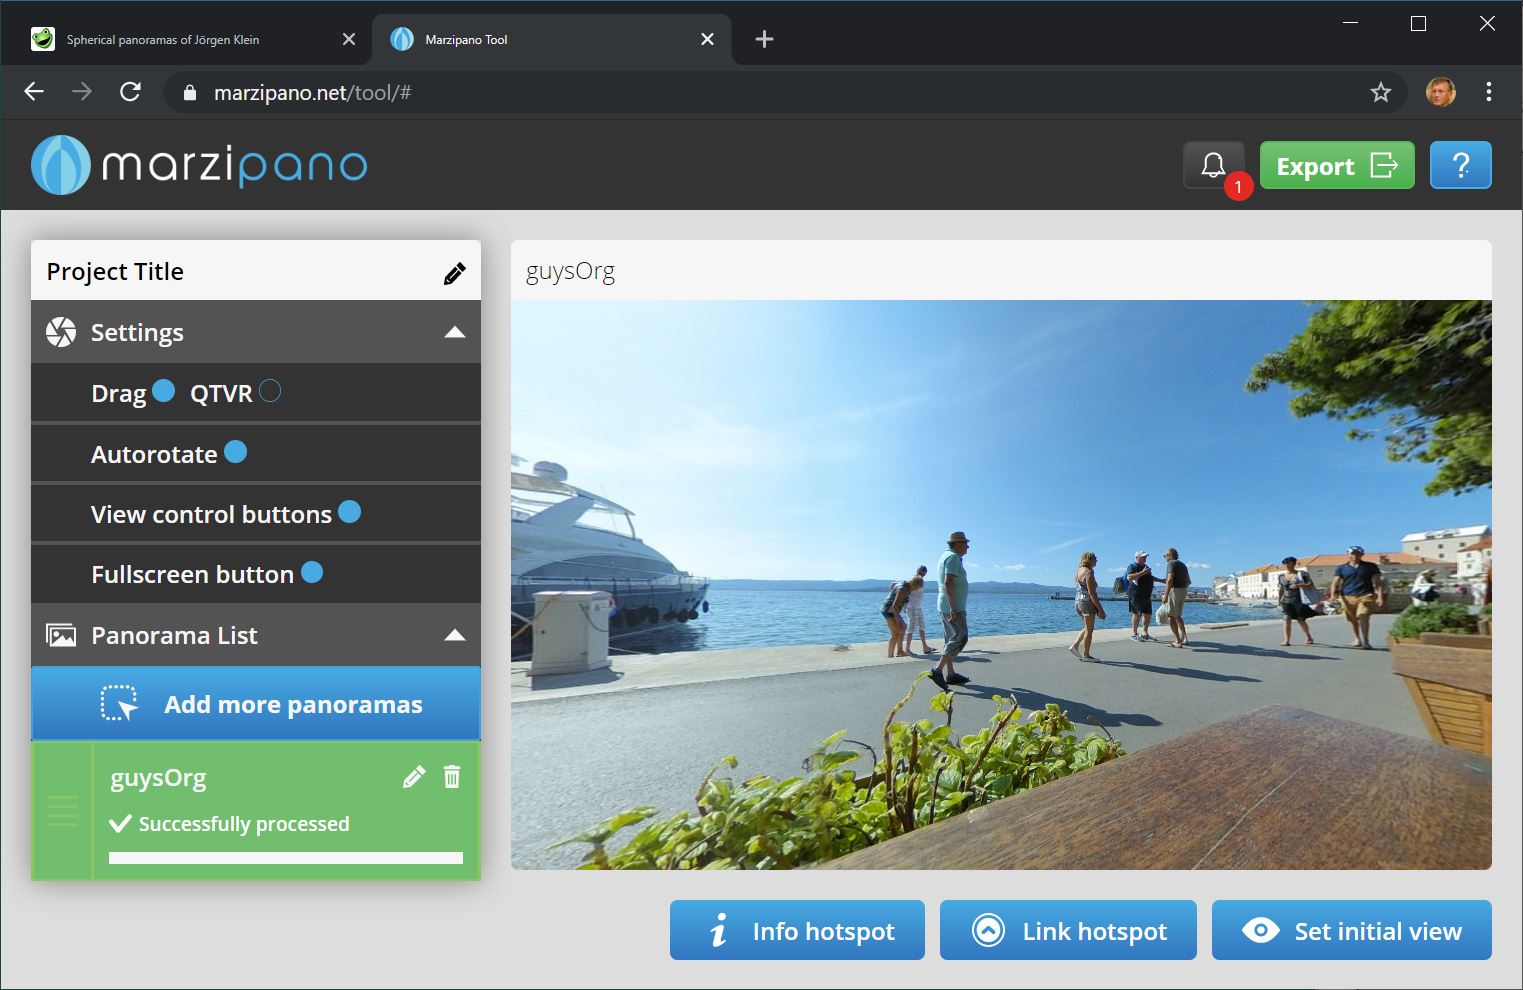Image resolution: width=1523 pixels, height=990 pixels.
Task: Collapse the Settings section
Action: (x=456, y=331)
